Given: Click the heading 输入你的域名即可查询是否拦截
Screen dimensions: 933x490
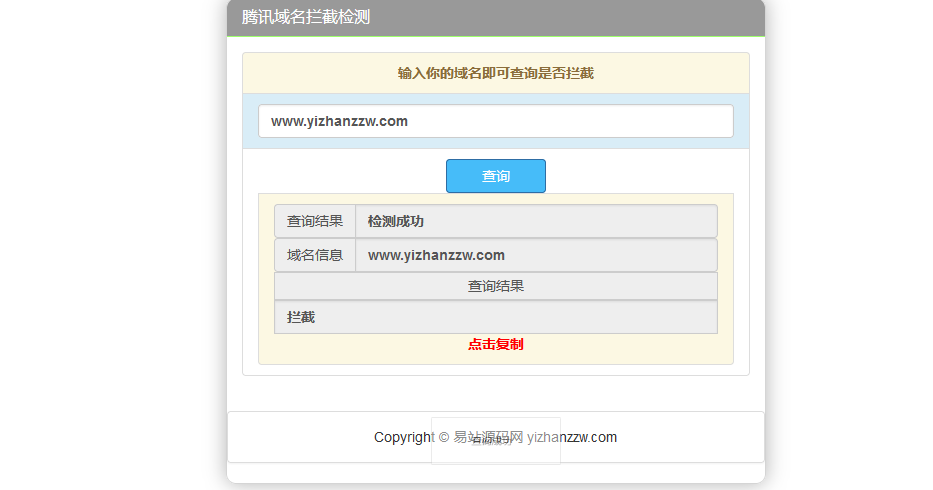Looking at the screenshot, I should coord(496,73).
